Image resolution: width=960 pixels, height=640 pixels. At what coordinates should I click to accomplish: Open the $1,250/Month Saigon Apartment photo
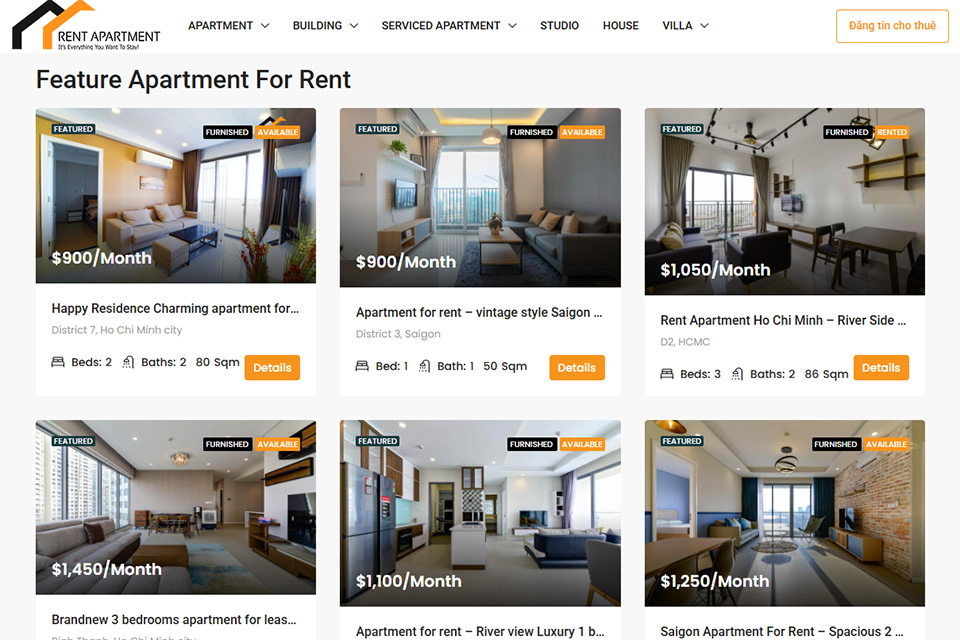784,513
